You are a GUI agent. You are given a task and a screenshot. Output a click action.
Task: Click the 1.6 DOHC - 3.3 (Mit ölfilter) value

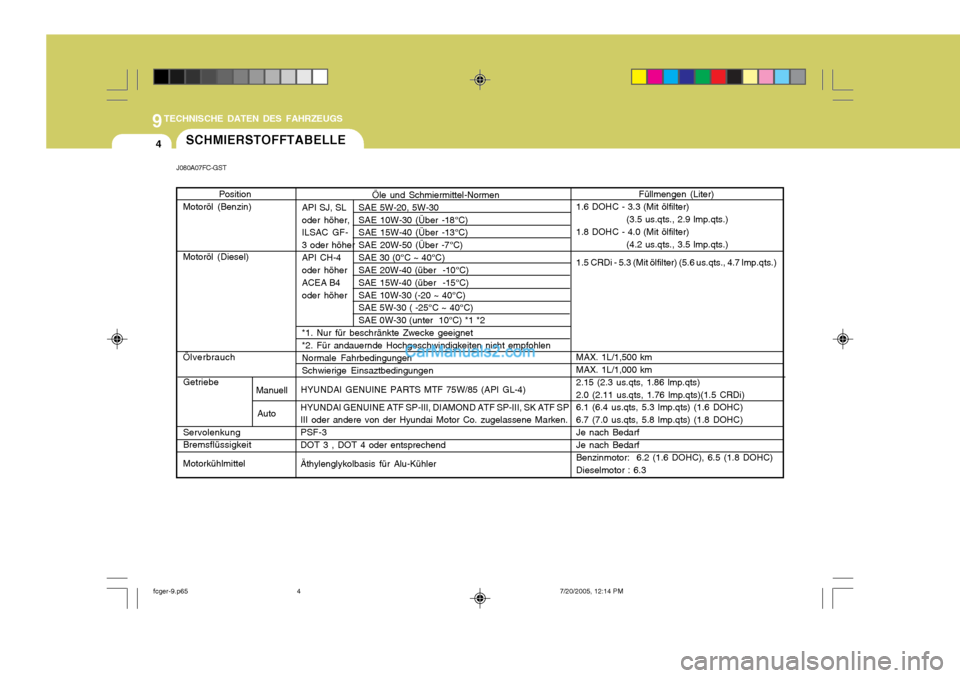pyautogui.click(x=632, y=207)
